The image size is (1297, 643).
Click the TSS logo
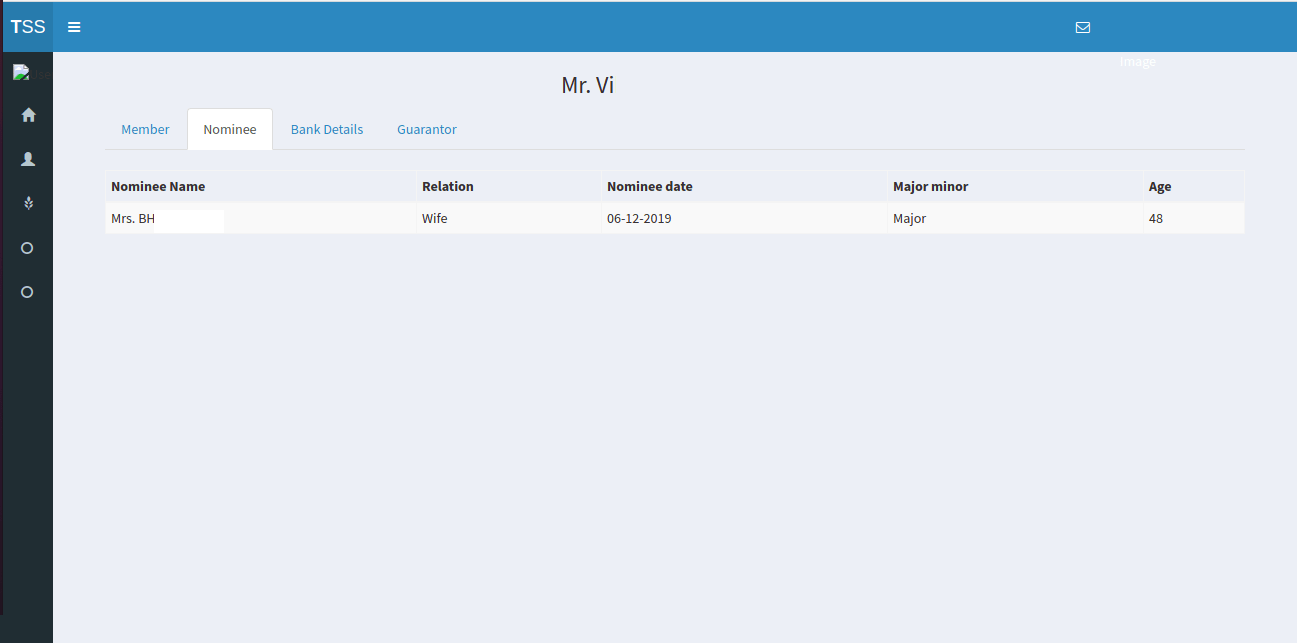[x=28, y=27]
